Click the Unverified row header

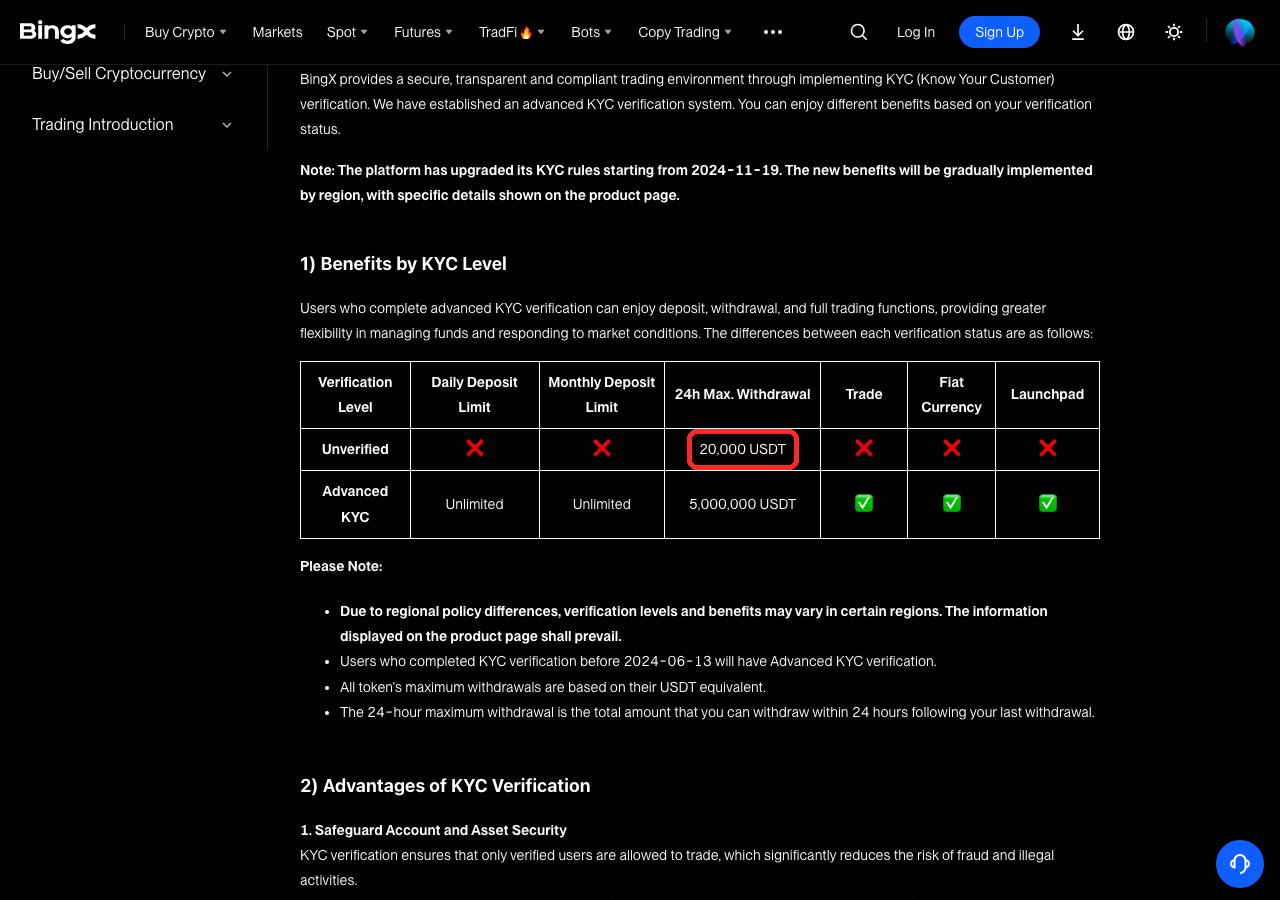pyautogui.click(x=355, y=450)
